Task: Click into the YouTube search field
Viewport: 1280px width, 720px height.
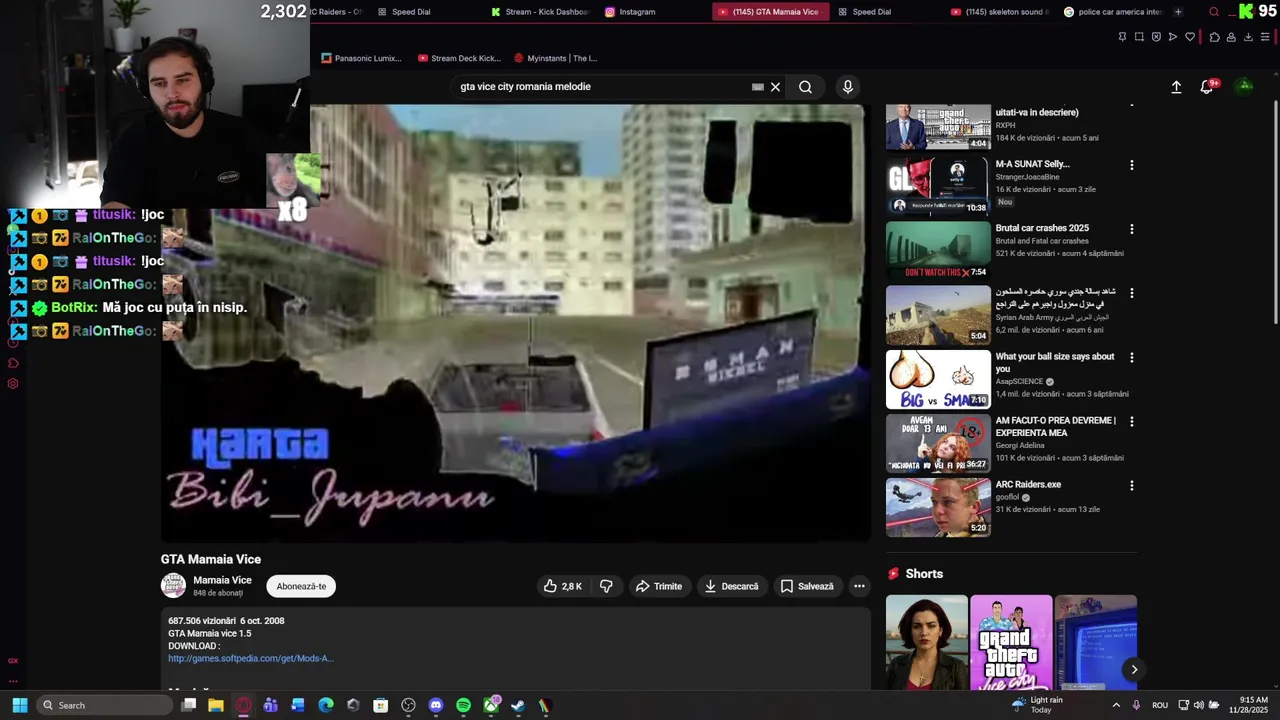Action: click(600, 87)
